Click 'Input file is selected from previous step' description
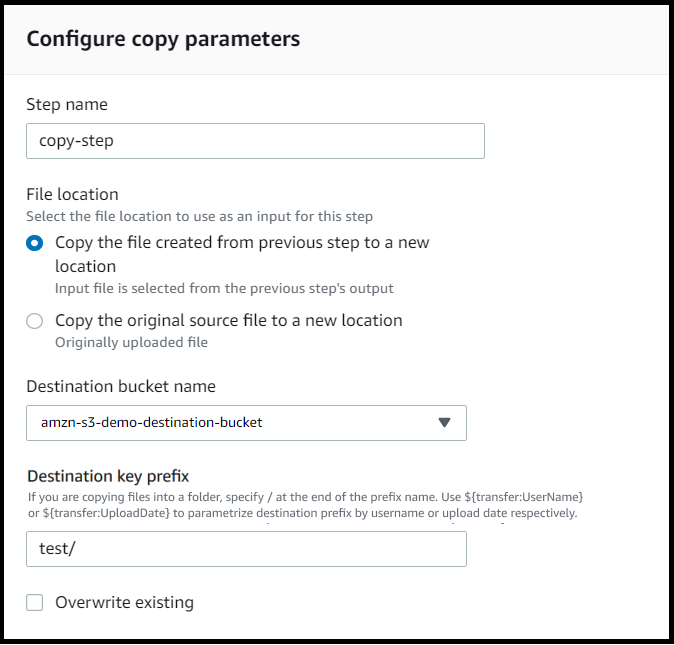Image resolution: width=674 pixels, height=645 pixels. pos(224,288)
